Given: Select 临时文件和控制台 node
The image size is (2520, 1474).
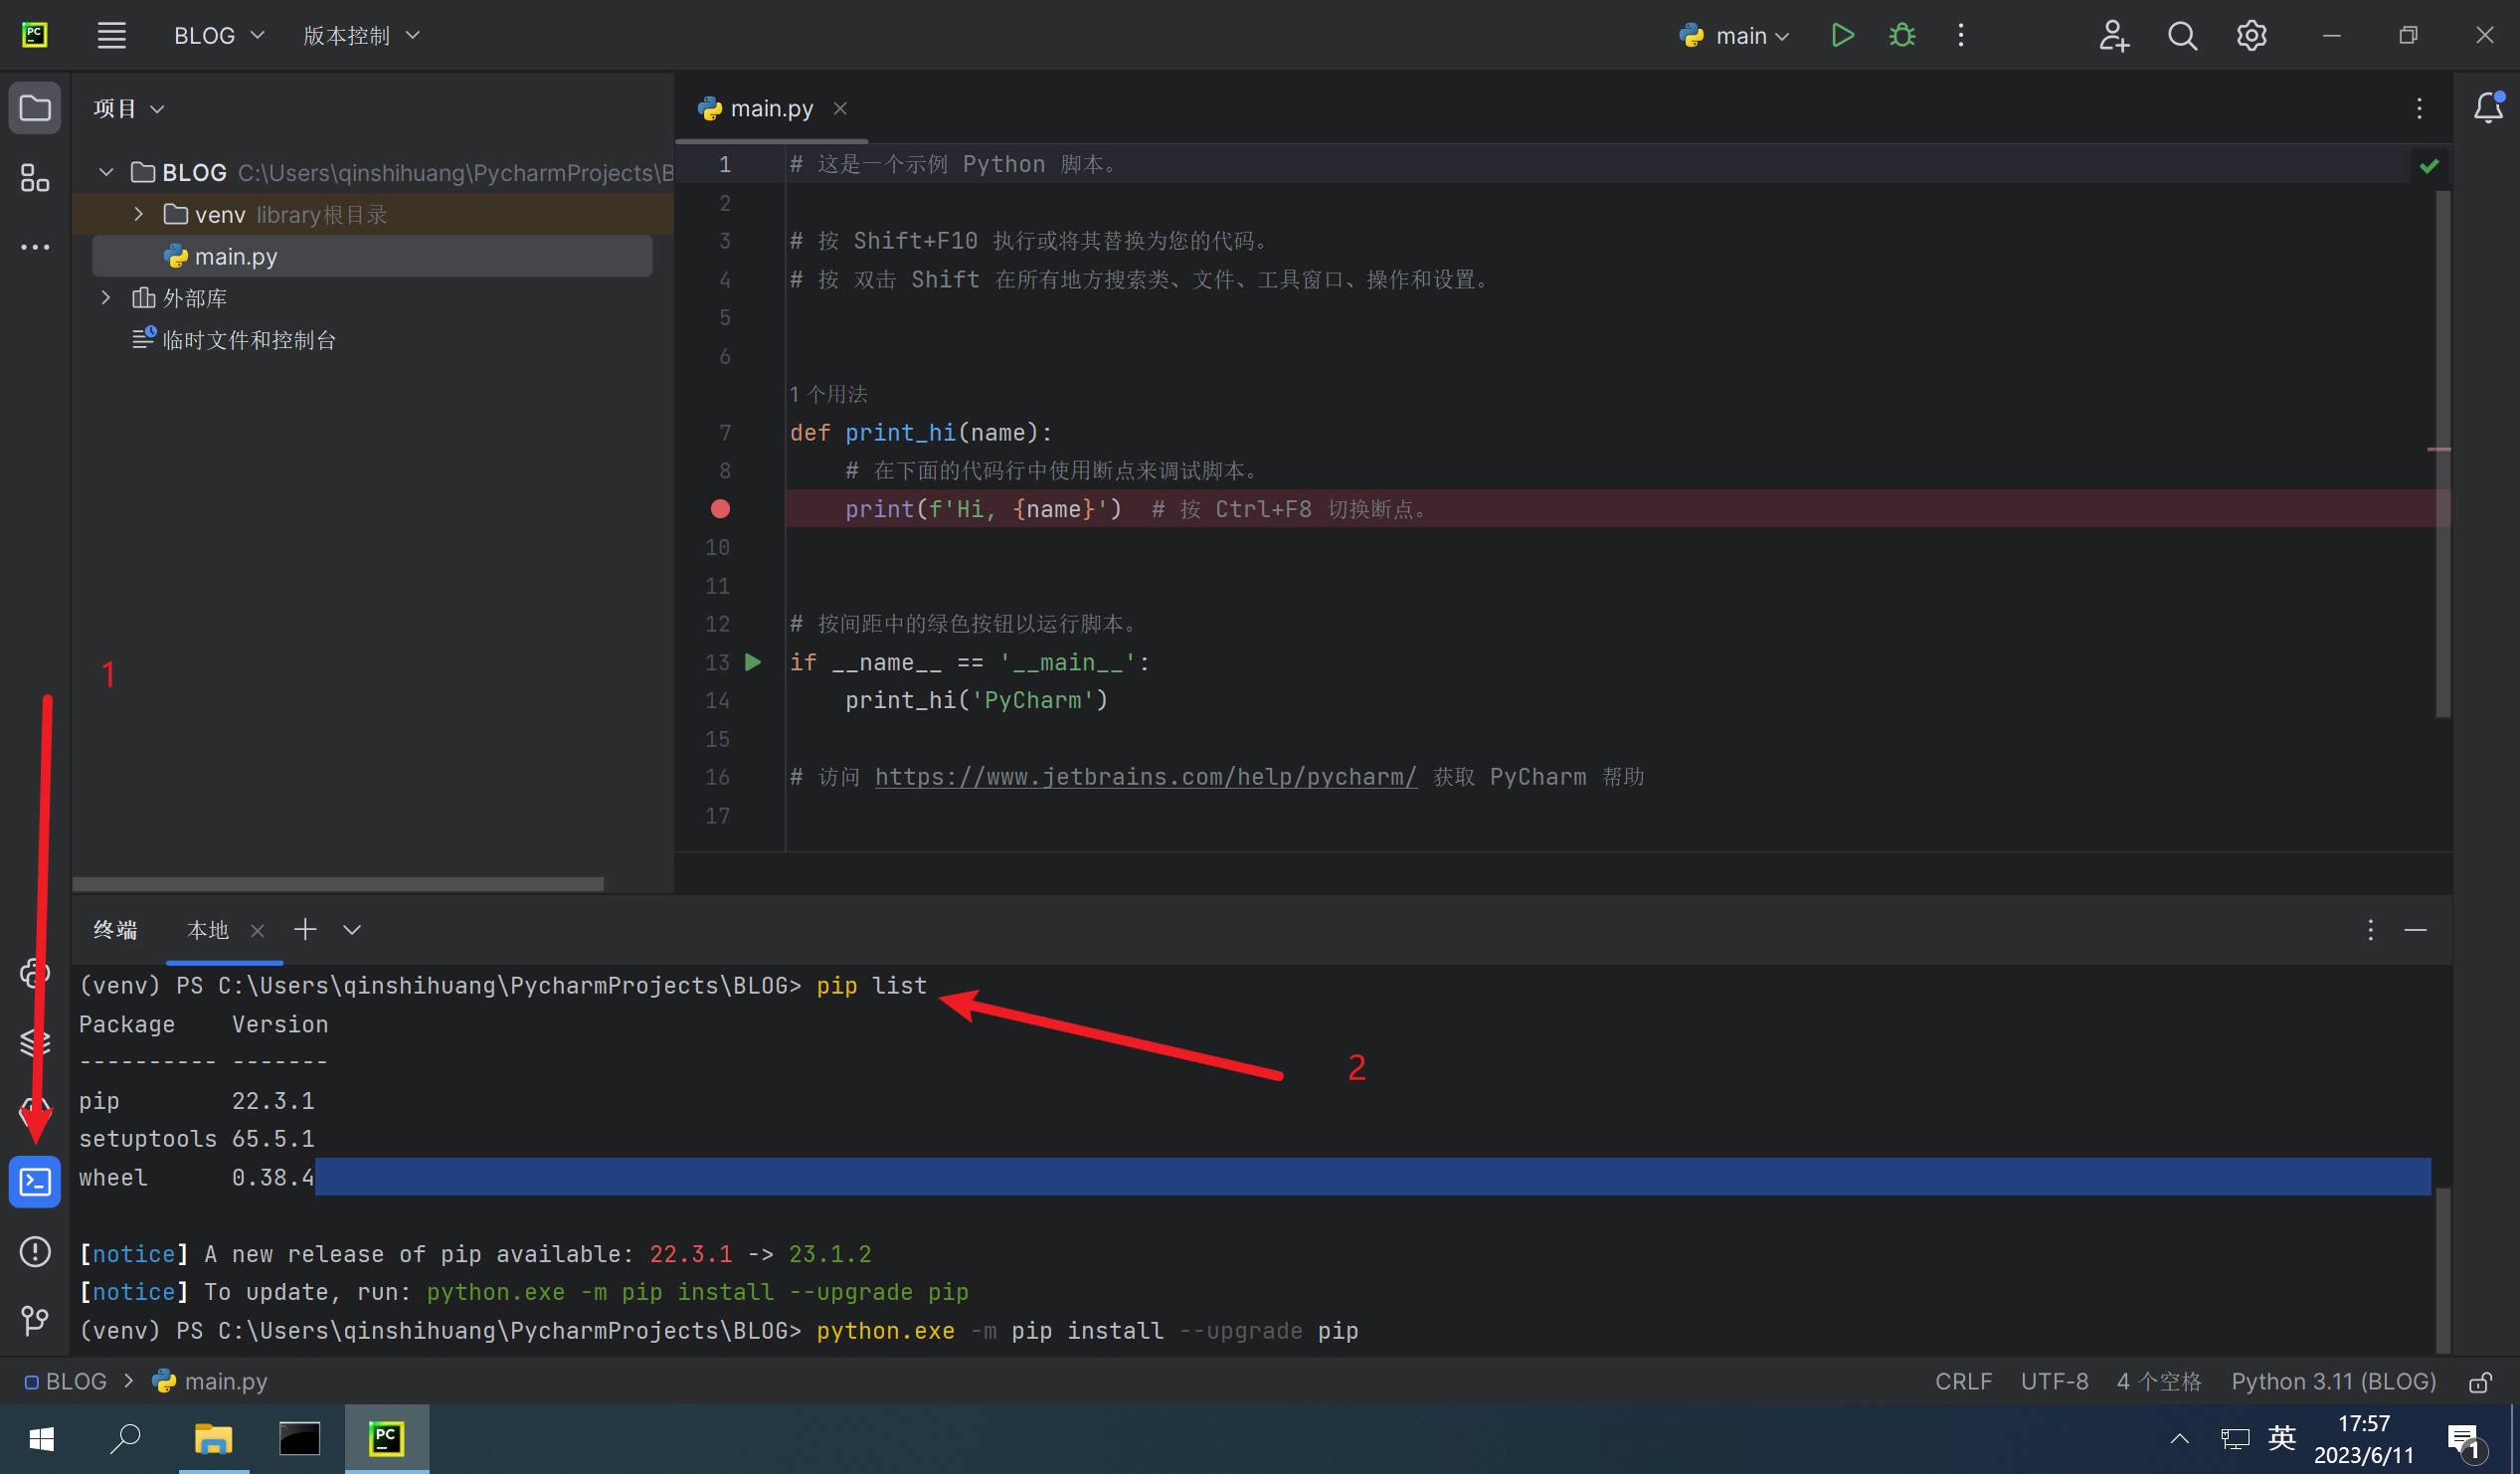Looking at the screenshot, I should coord(234,340).
